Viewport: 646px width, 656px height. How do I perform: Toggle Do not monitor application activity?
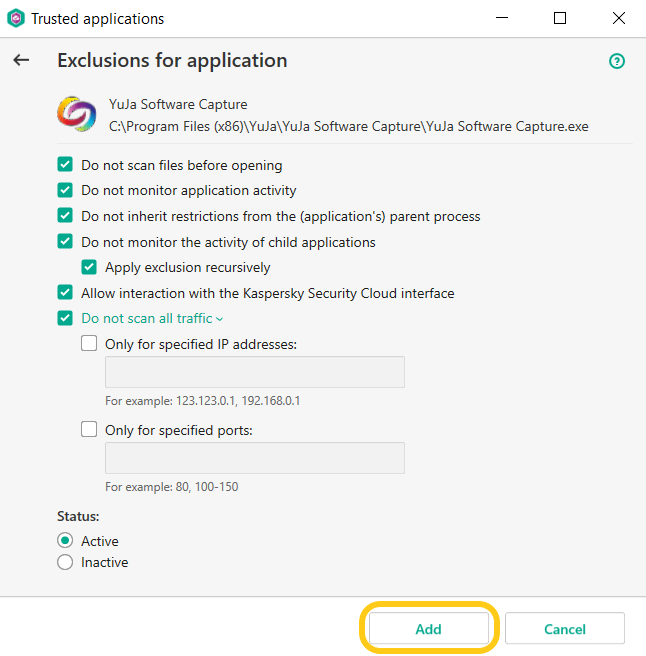pyautogui.click(x=65, y=190)
